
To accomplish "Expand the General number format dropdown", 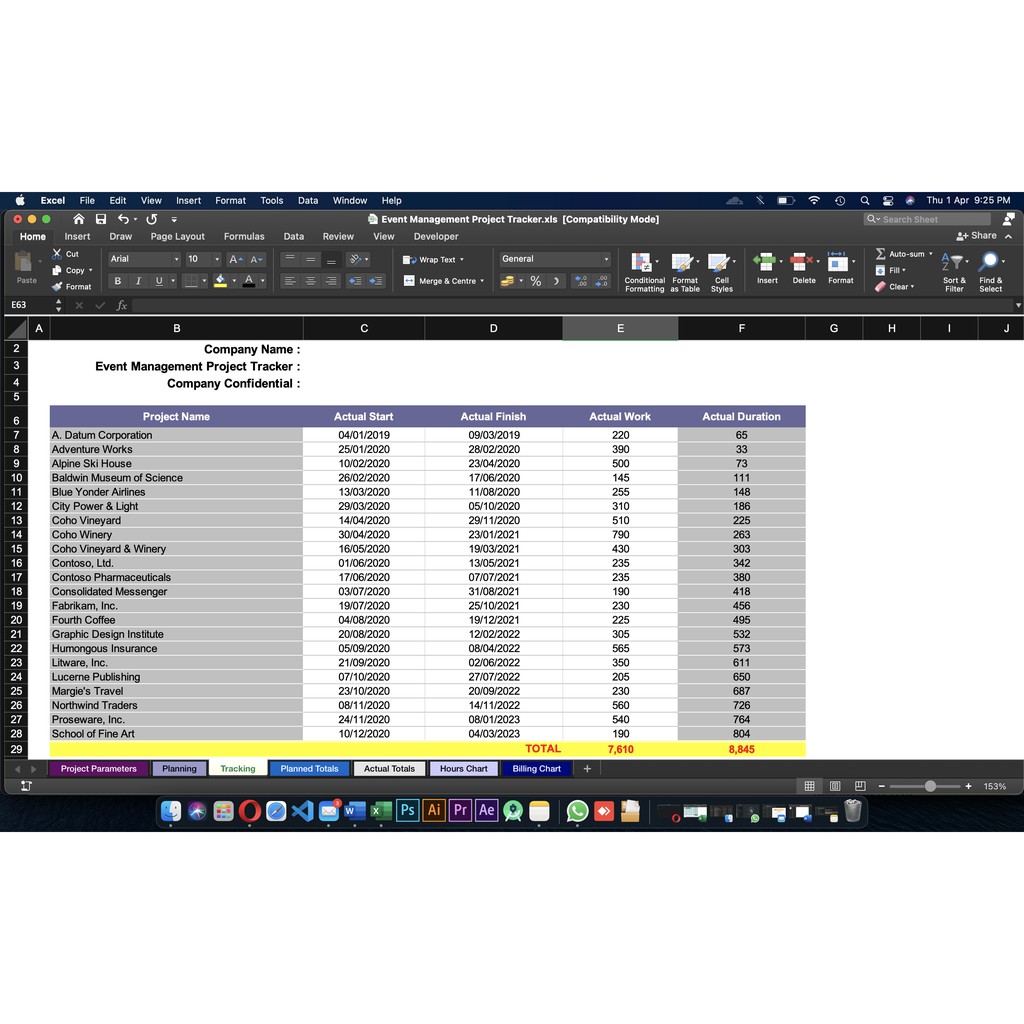I will 605,259.
